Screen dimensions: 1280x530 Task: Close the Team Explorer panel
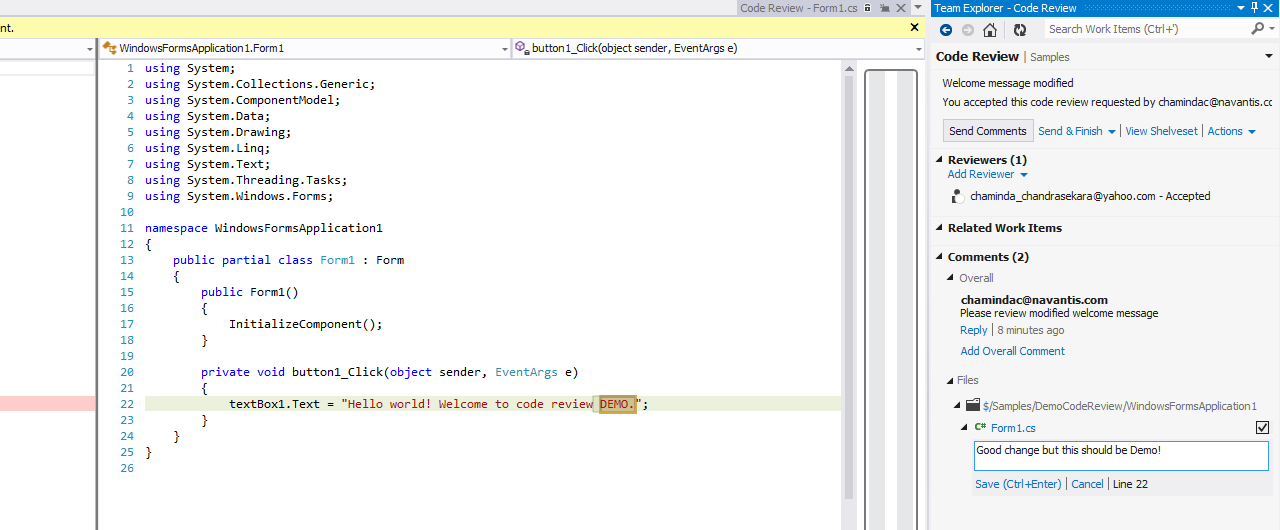pos(1269,8)
